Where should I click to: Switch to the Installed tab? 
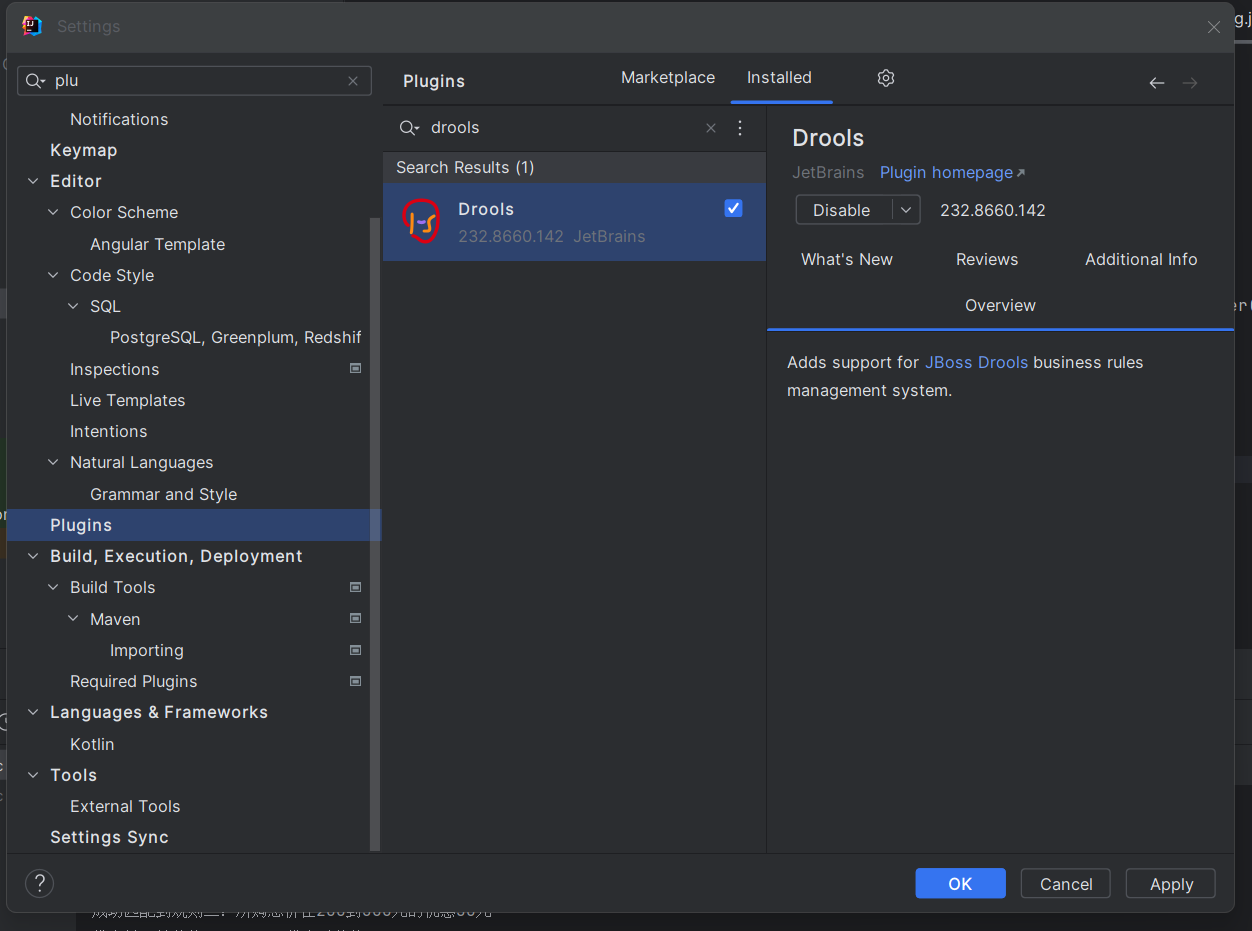pyautogui.click(x=779, y=78)
